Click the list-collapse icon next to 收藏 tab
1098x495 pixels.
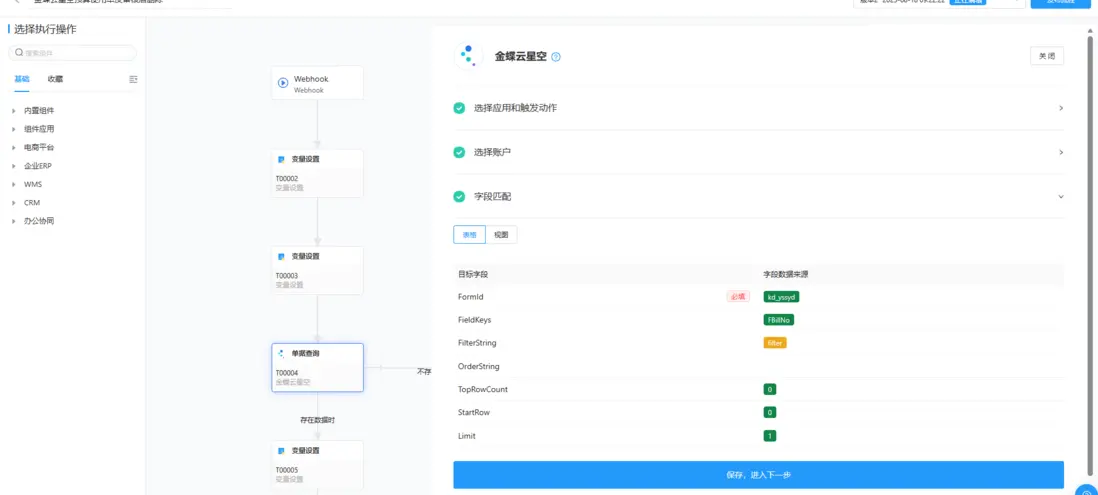pos(133,79)
